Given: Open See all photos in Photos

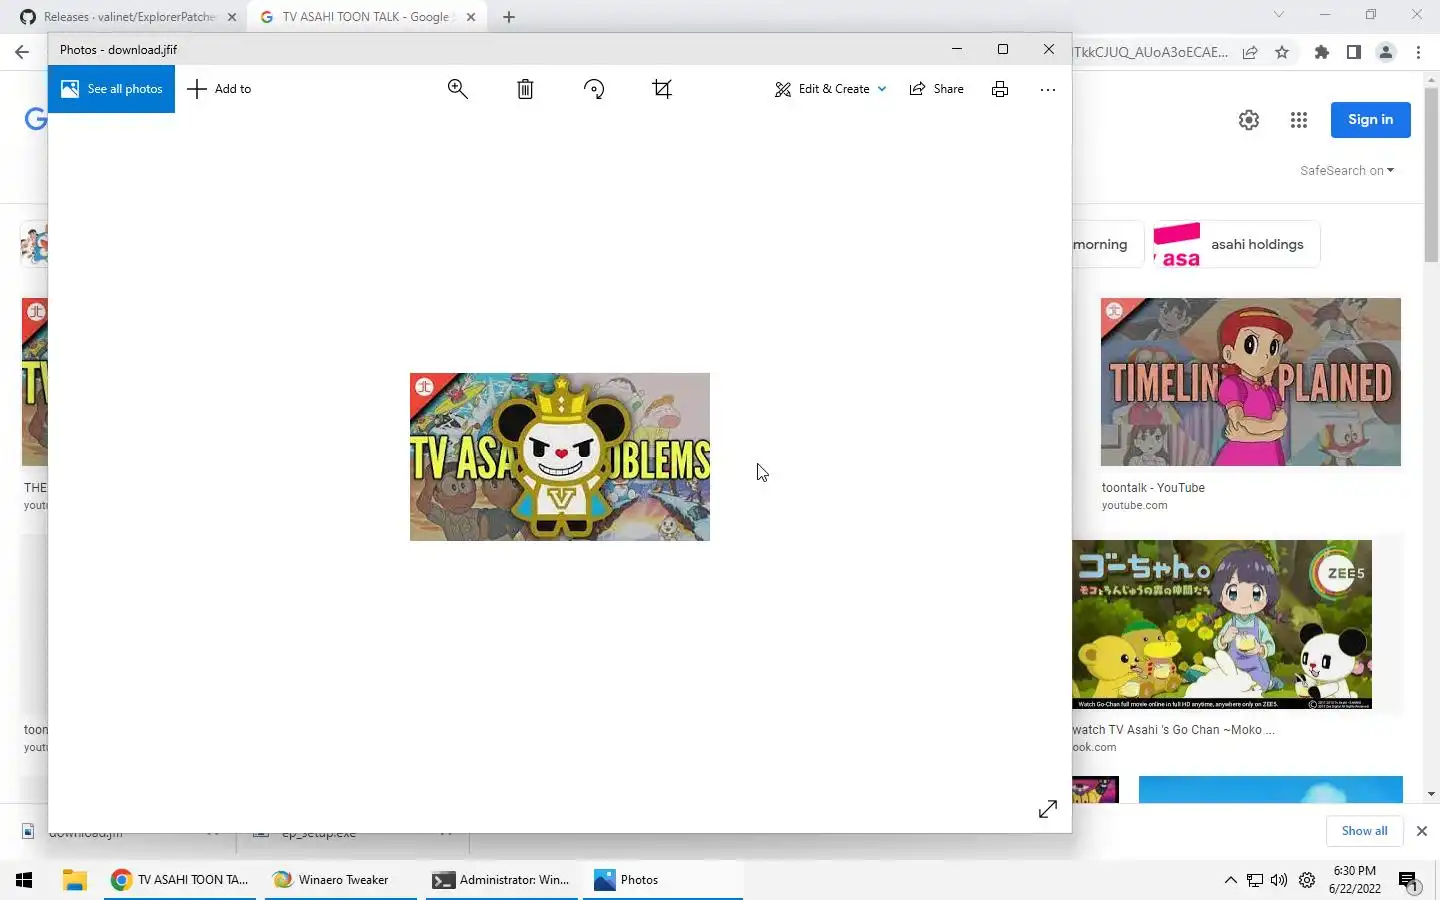Looking at the screenshot, I should tap(111, 89).
